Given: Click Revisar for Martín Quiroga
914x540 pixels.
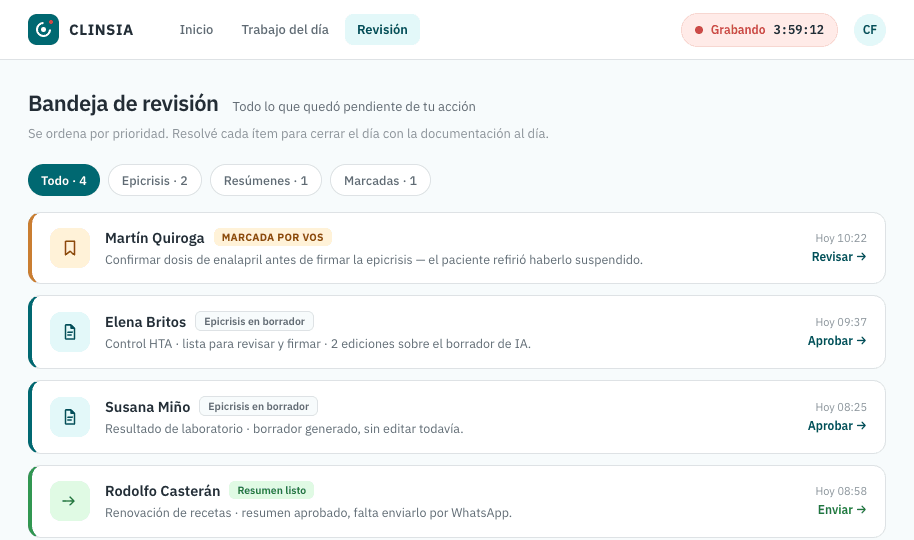Looking at the screenshot, I should (x=839, y=257).
